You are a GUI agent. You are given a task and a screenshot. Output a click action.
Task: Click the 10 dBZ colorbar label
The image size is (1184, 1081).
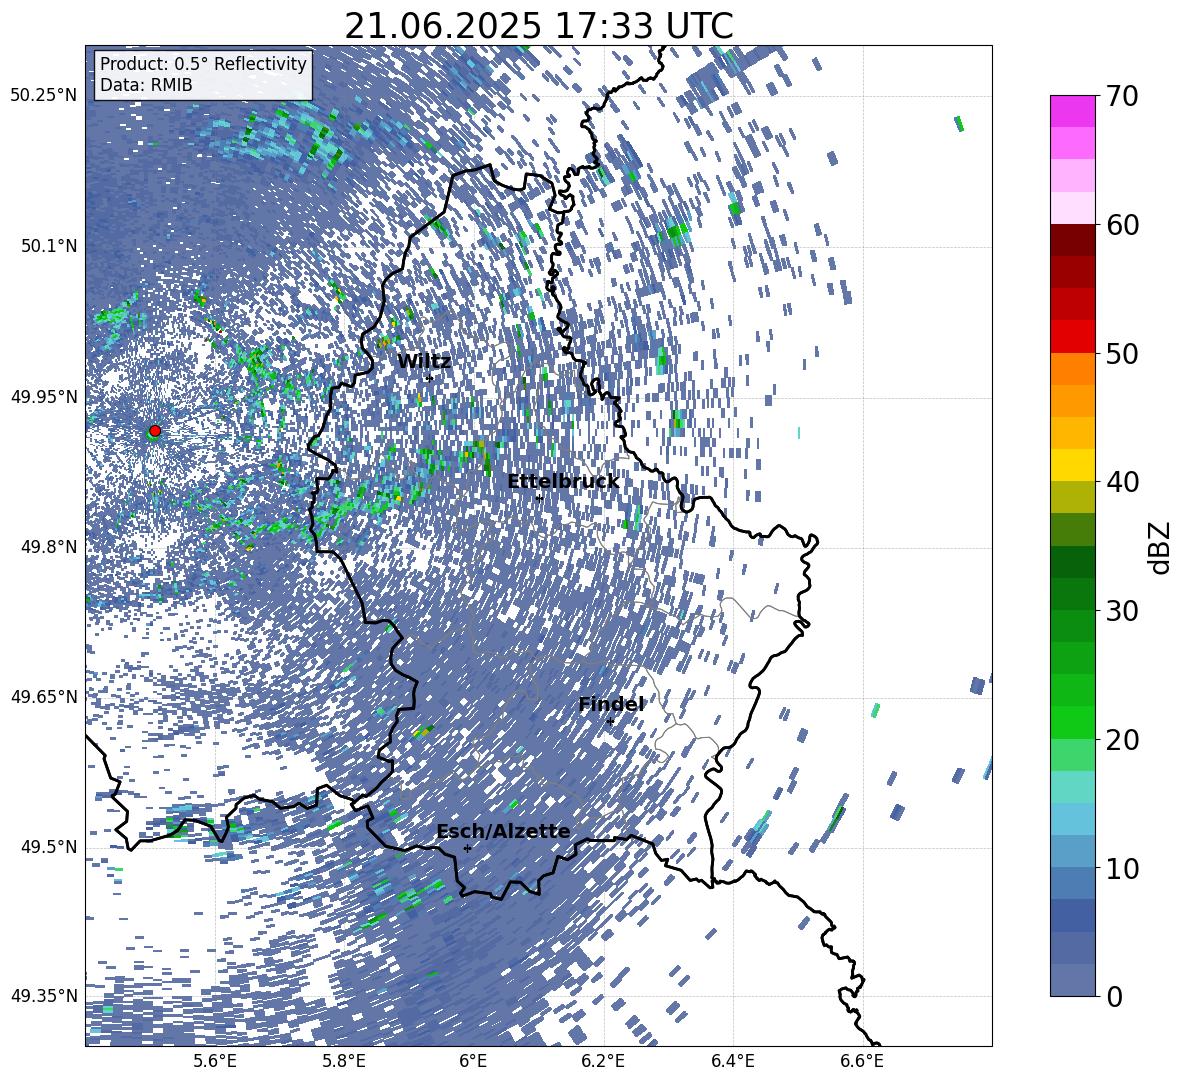coord(1122,868)
